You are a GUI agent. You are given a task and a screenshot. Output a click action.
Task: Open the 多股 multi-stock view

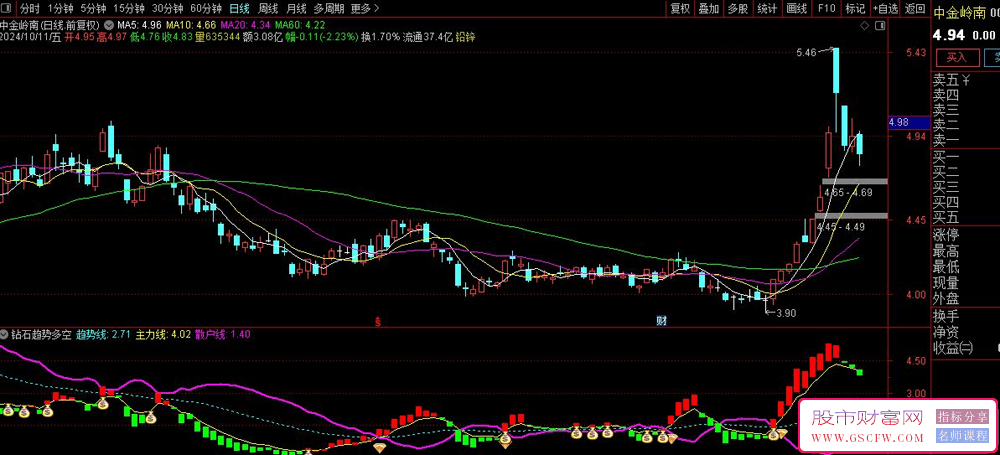(x=737, y=8)
